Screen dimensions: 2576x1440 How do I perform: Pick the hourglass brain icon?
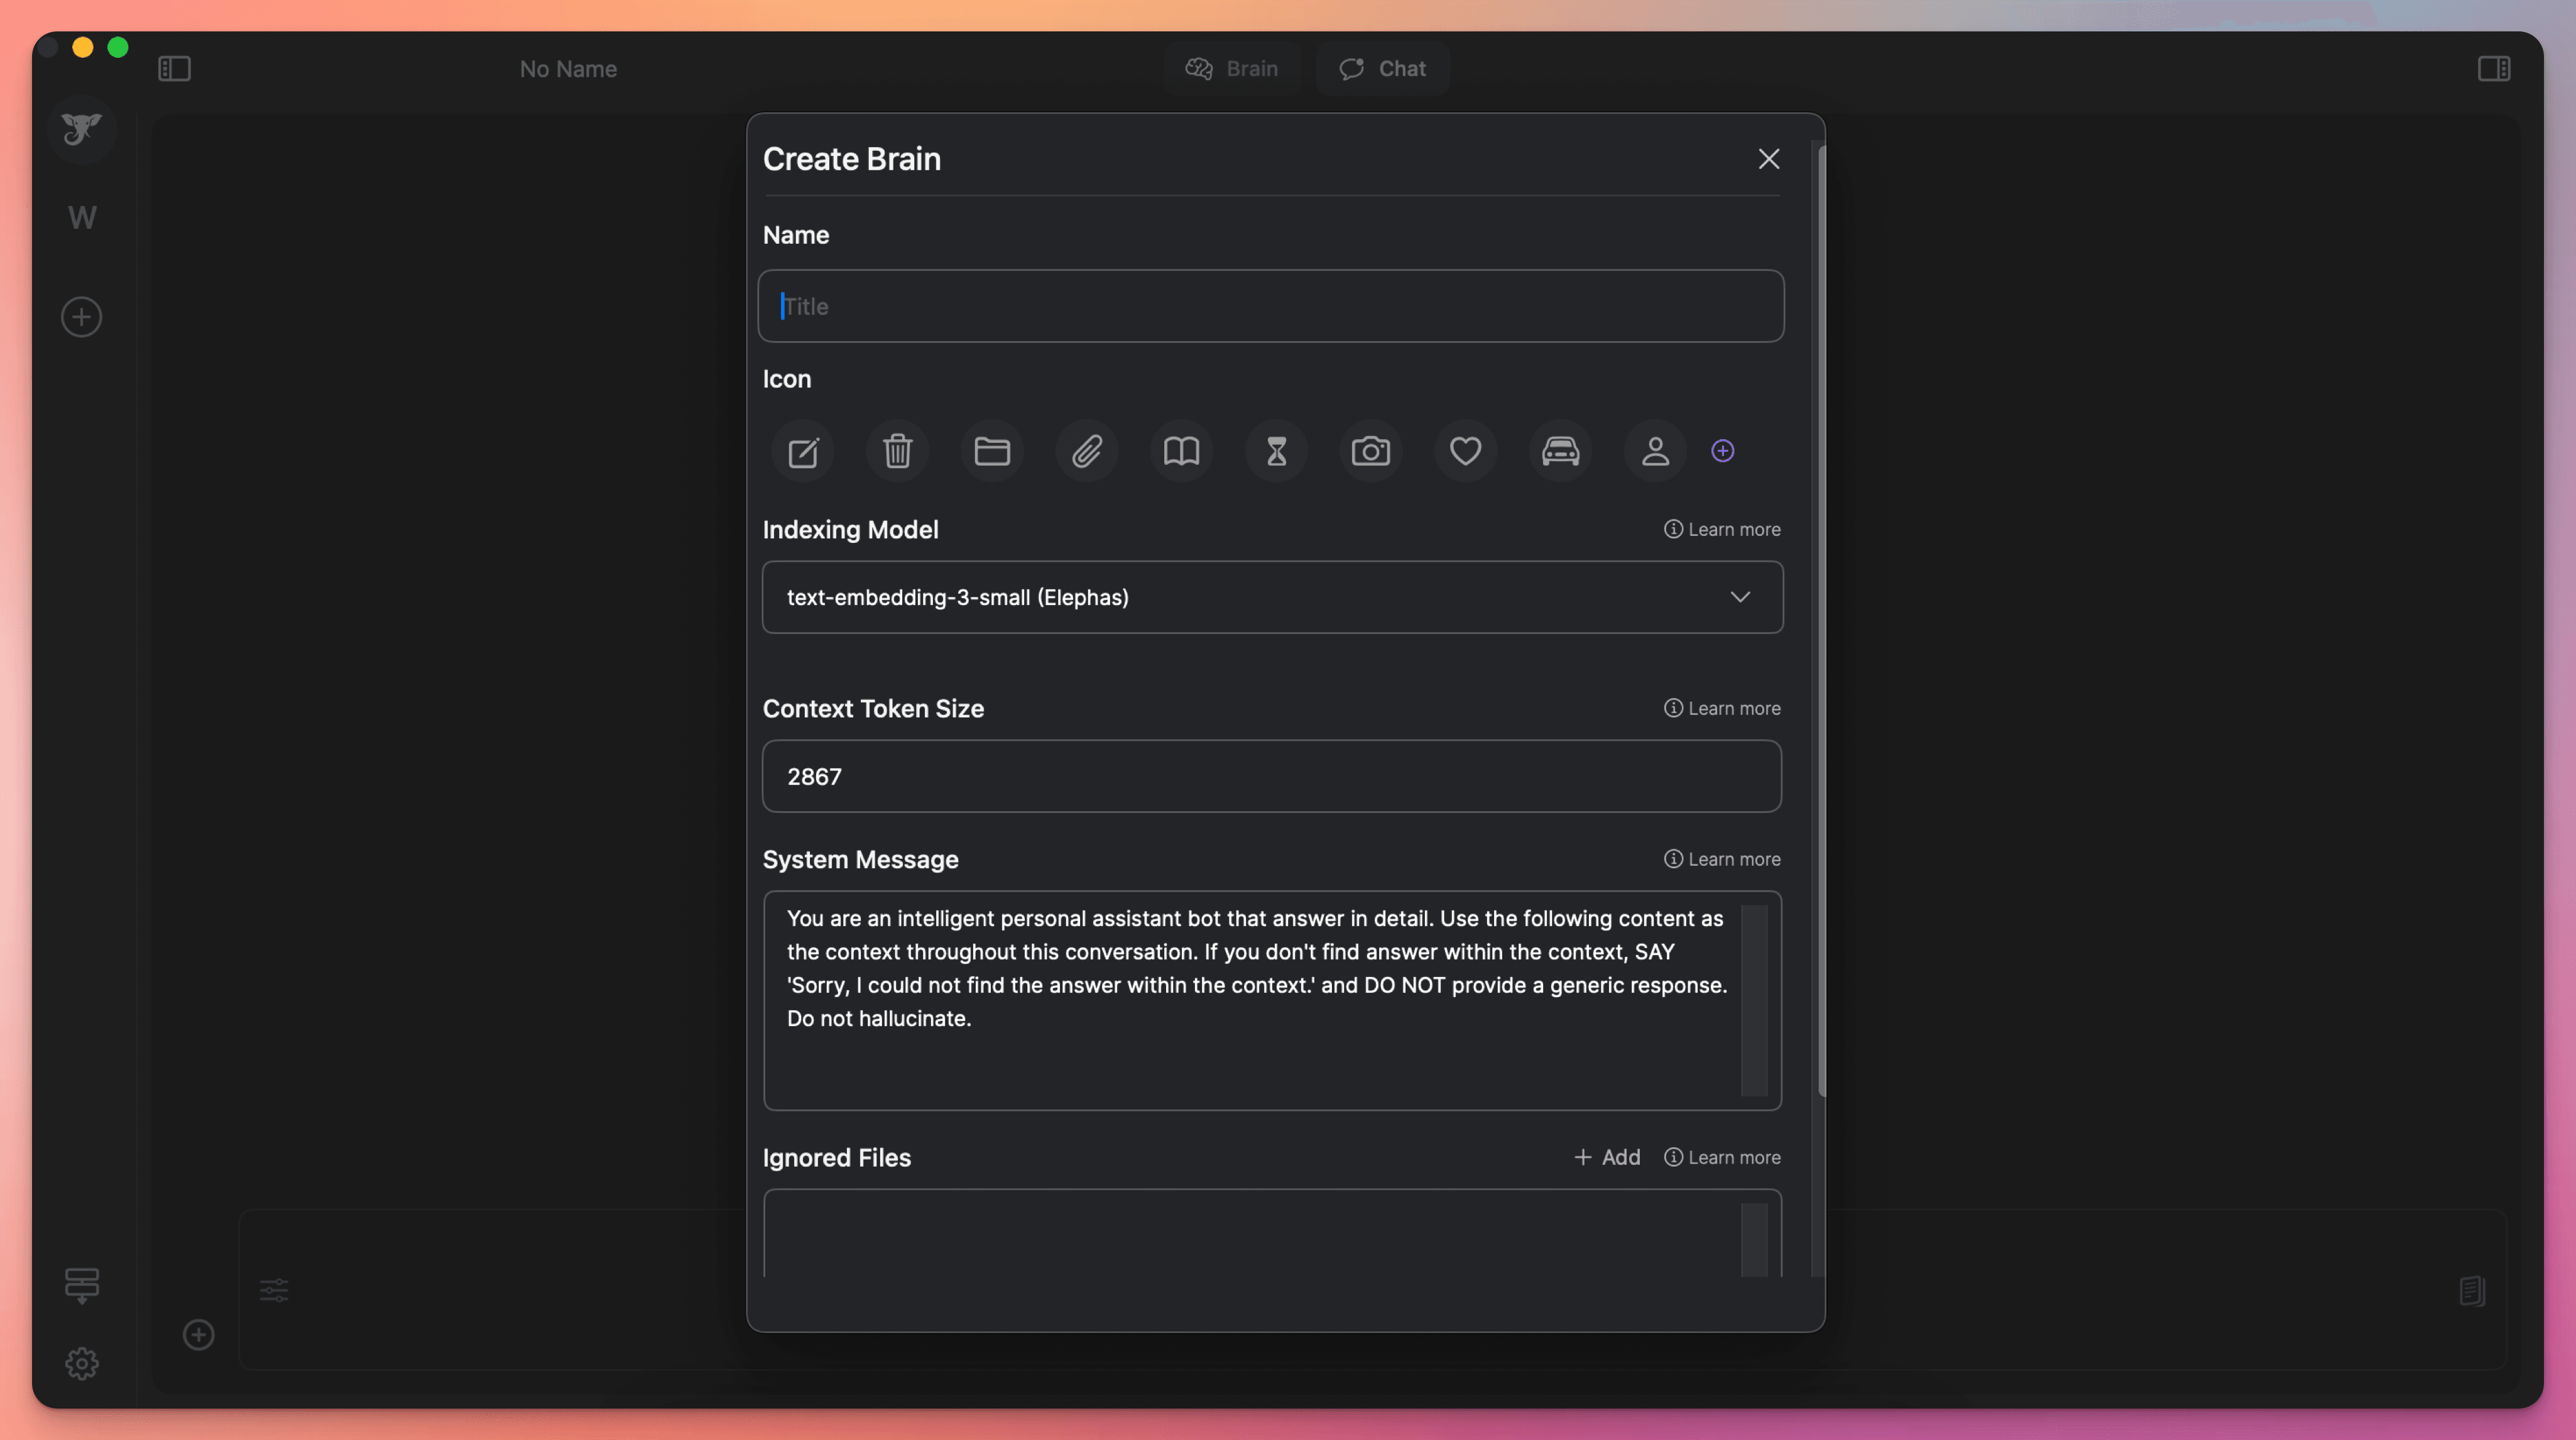click(x=1276, y=452)
